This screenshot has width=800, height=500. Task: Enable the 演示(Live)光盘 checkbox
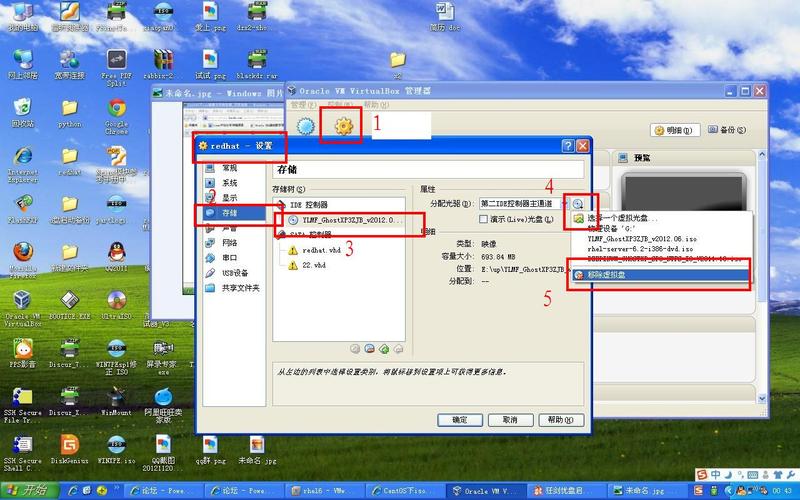[486, 220]
